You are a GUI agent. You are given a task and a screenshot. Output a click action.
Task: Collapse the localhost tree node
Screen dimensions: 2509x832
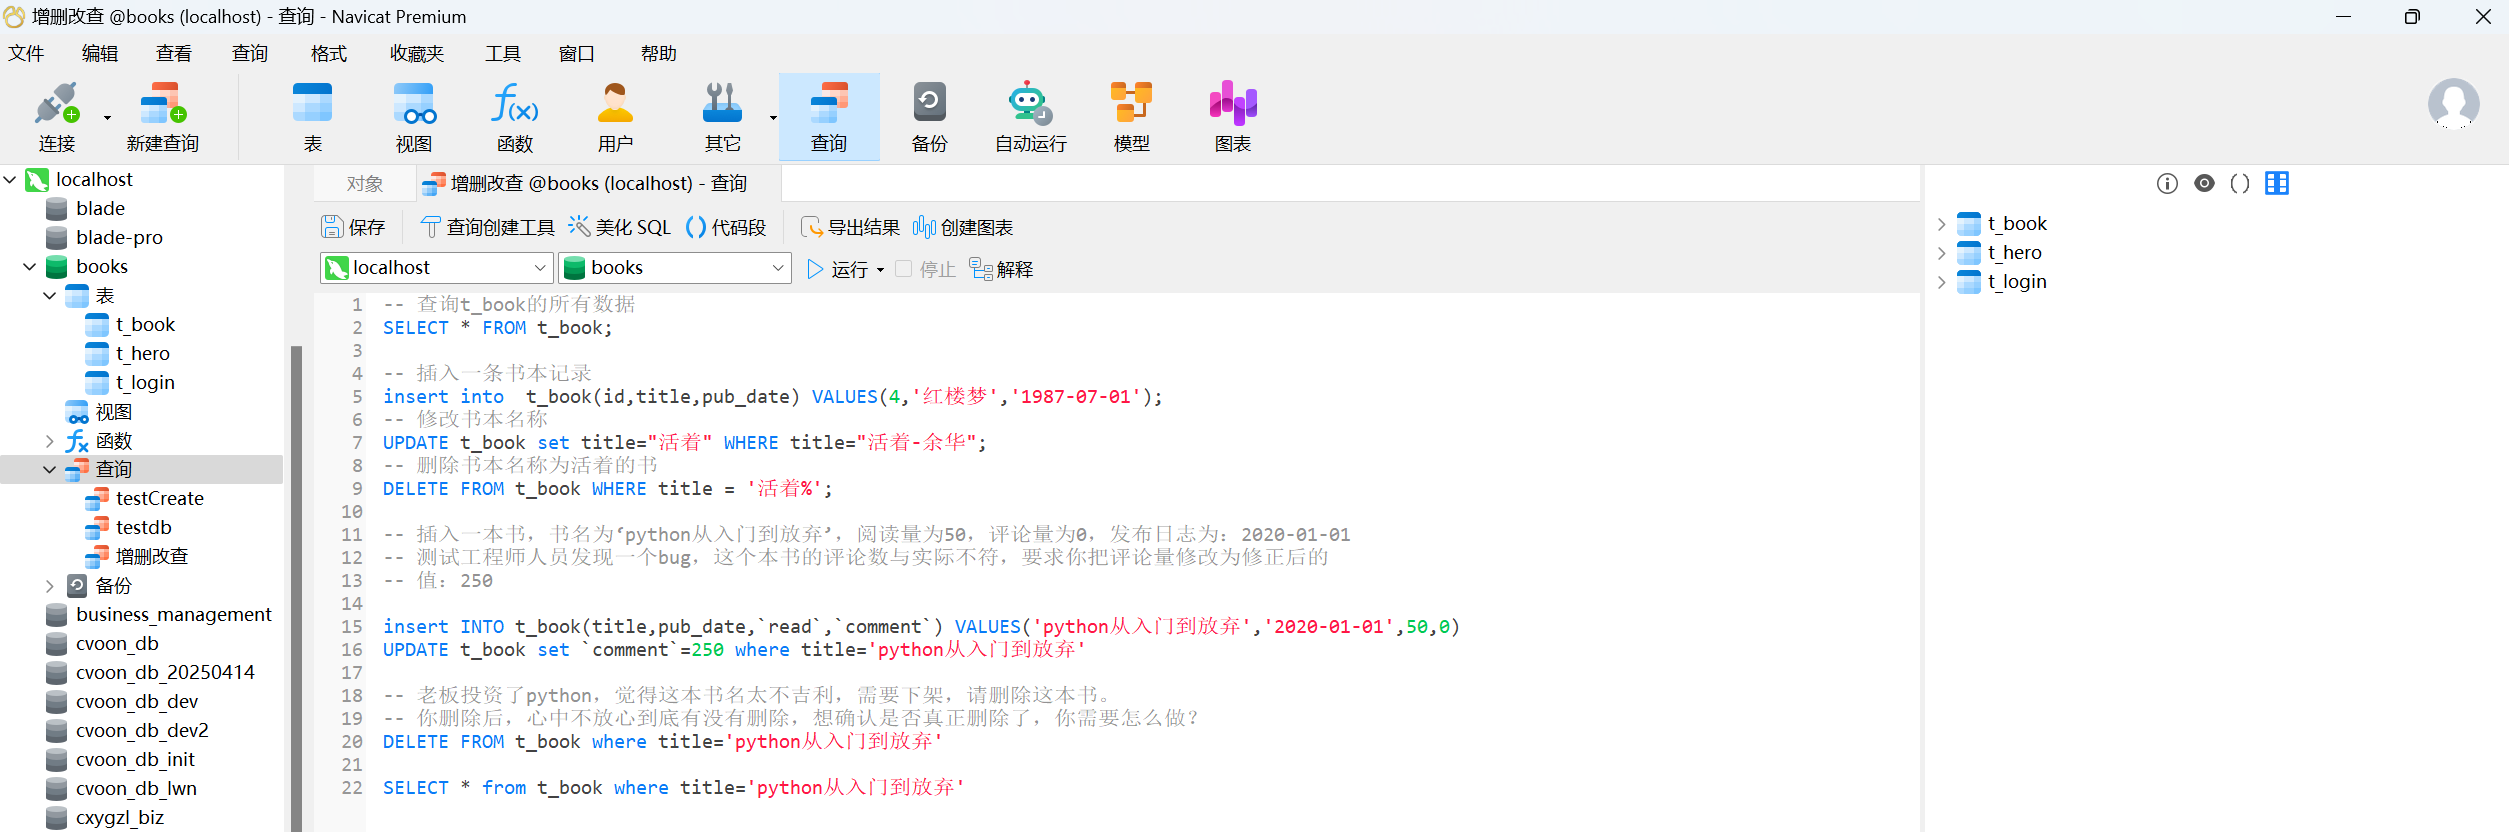[x=10, y=180]
